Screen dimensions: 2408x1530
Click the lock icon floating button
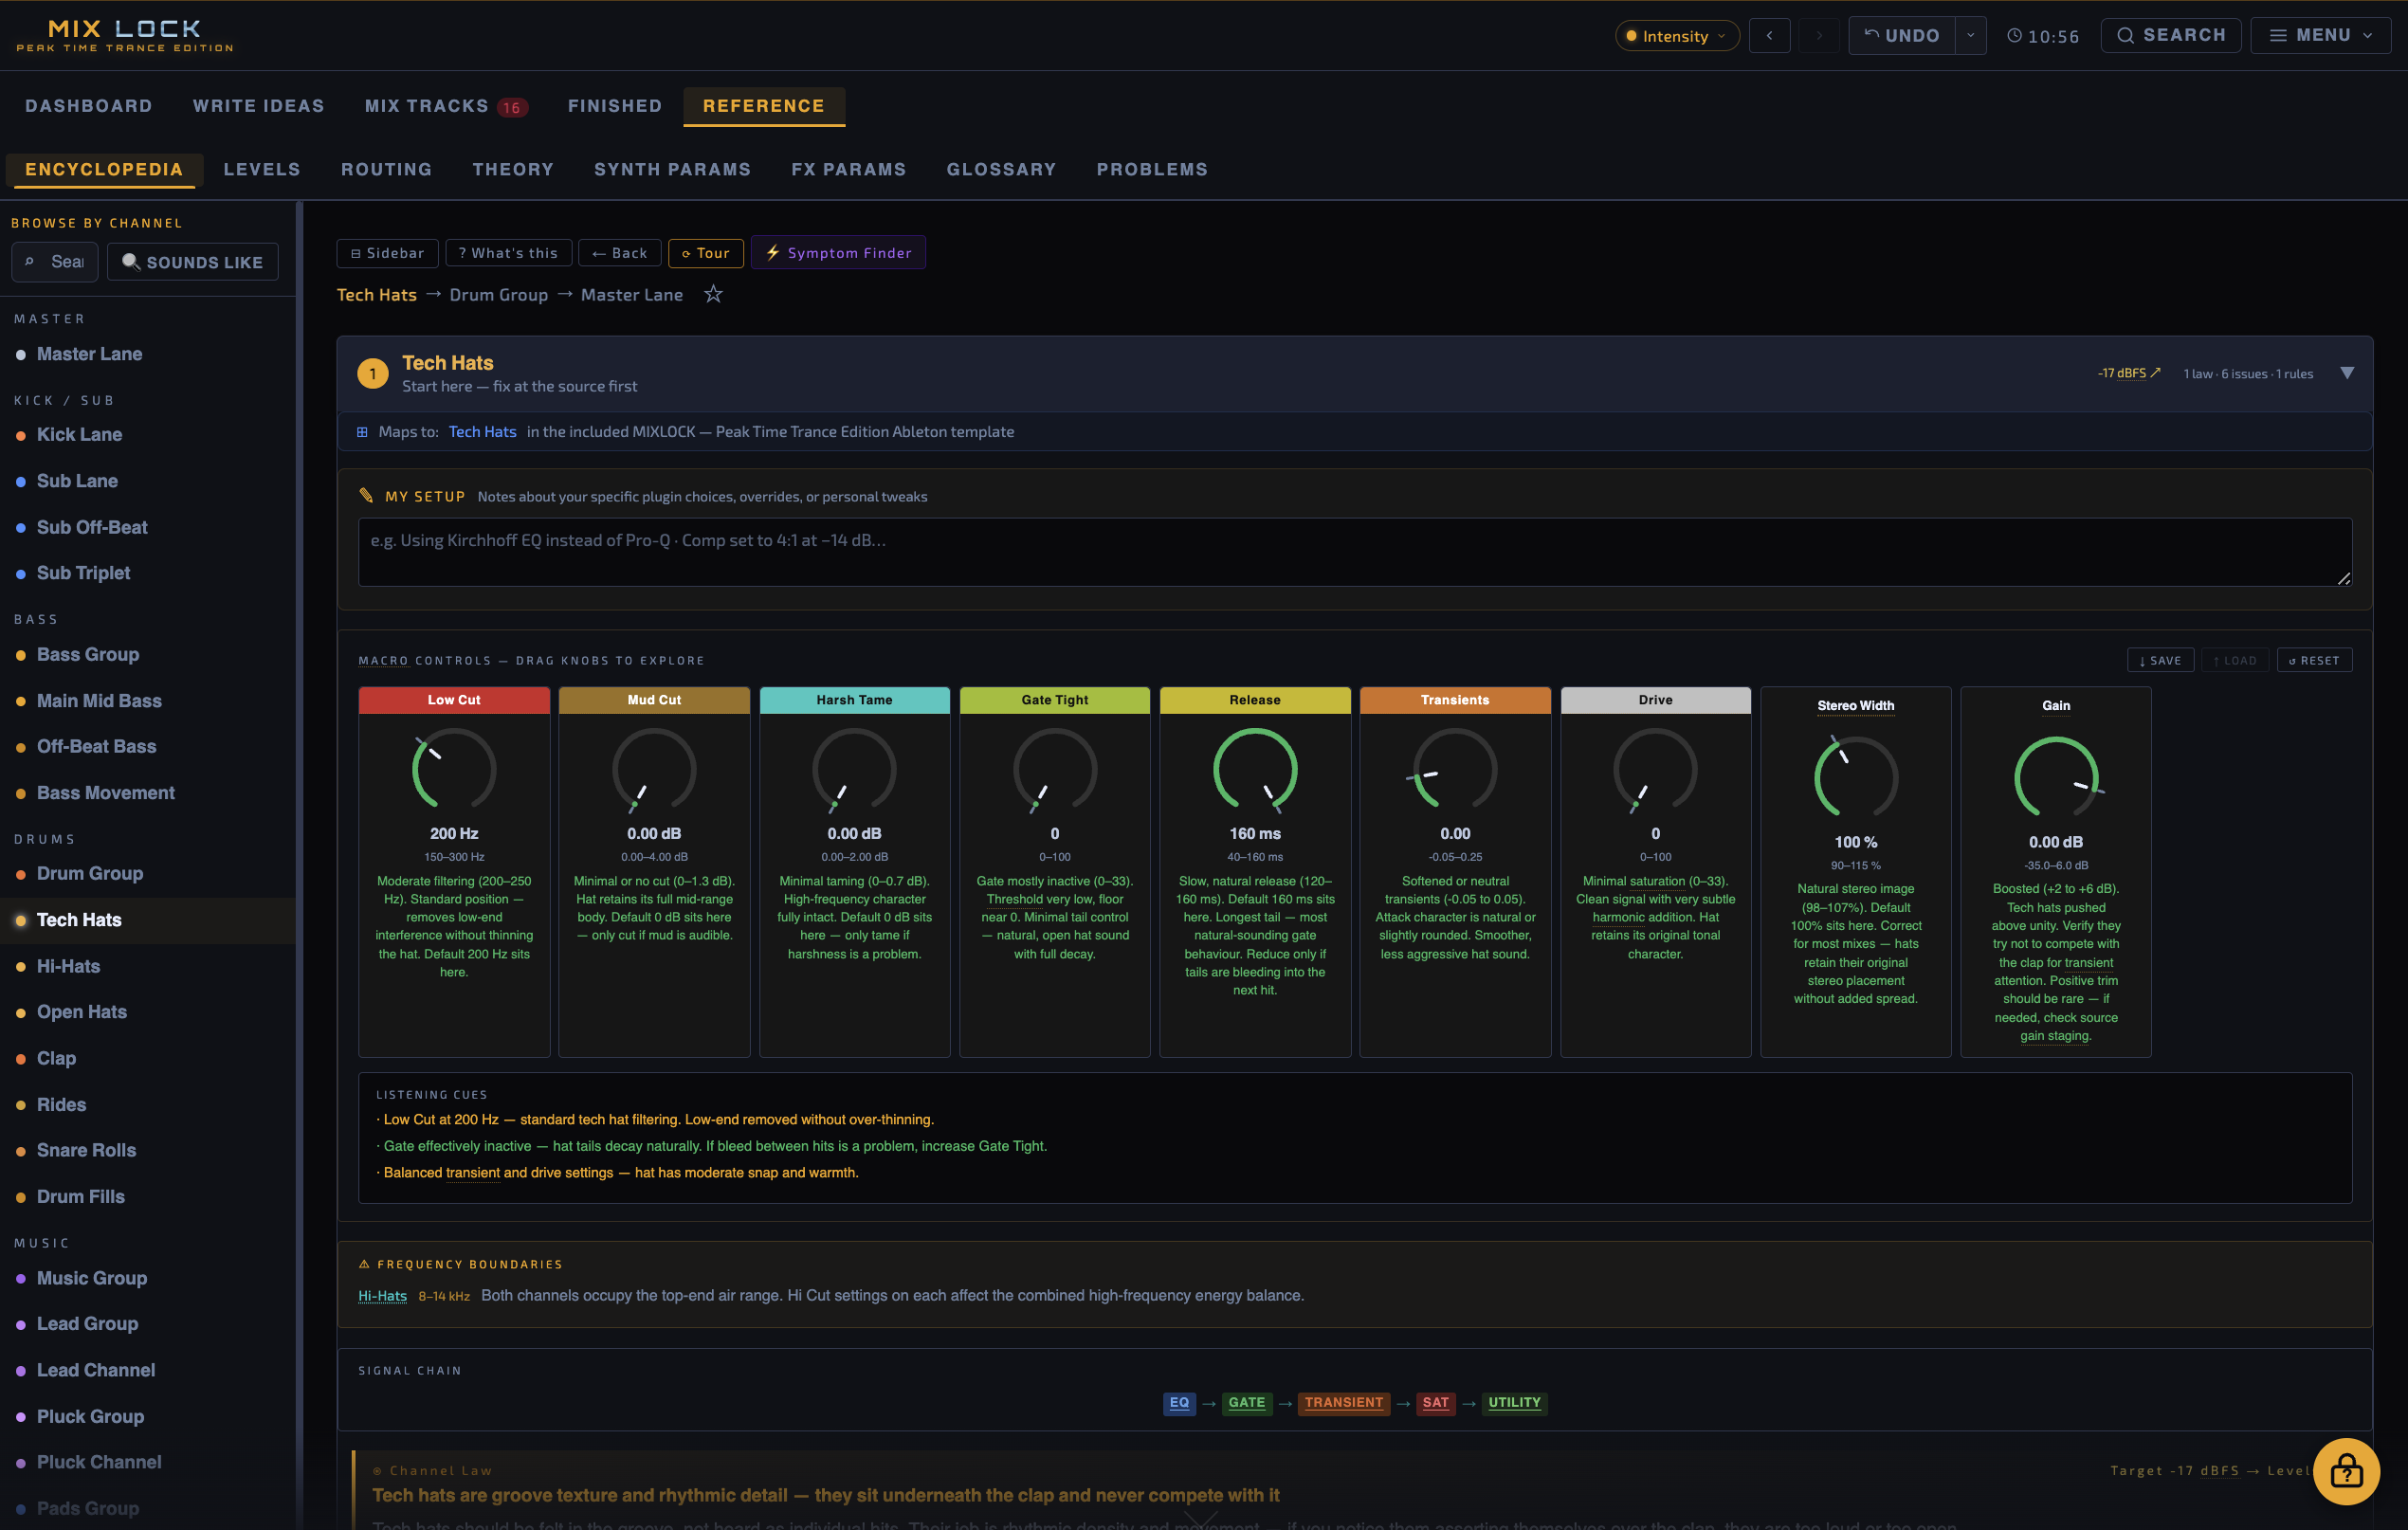(x=2345, y=1470)
